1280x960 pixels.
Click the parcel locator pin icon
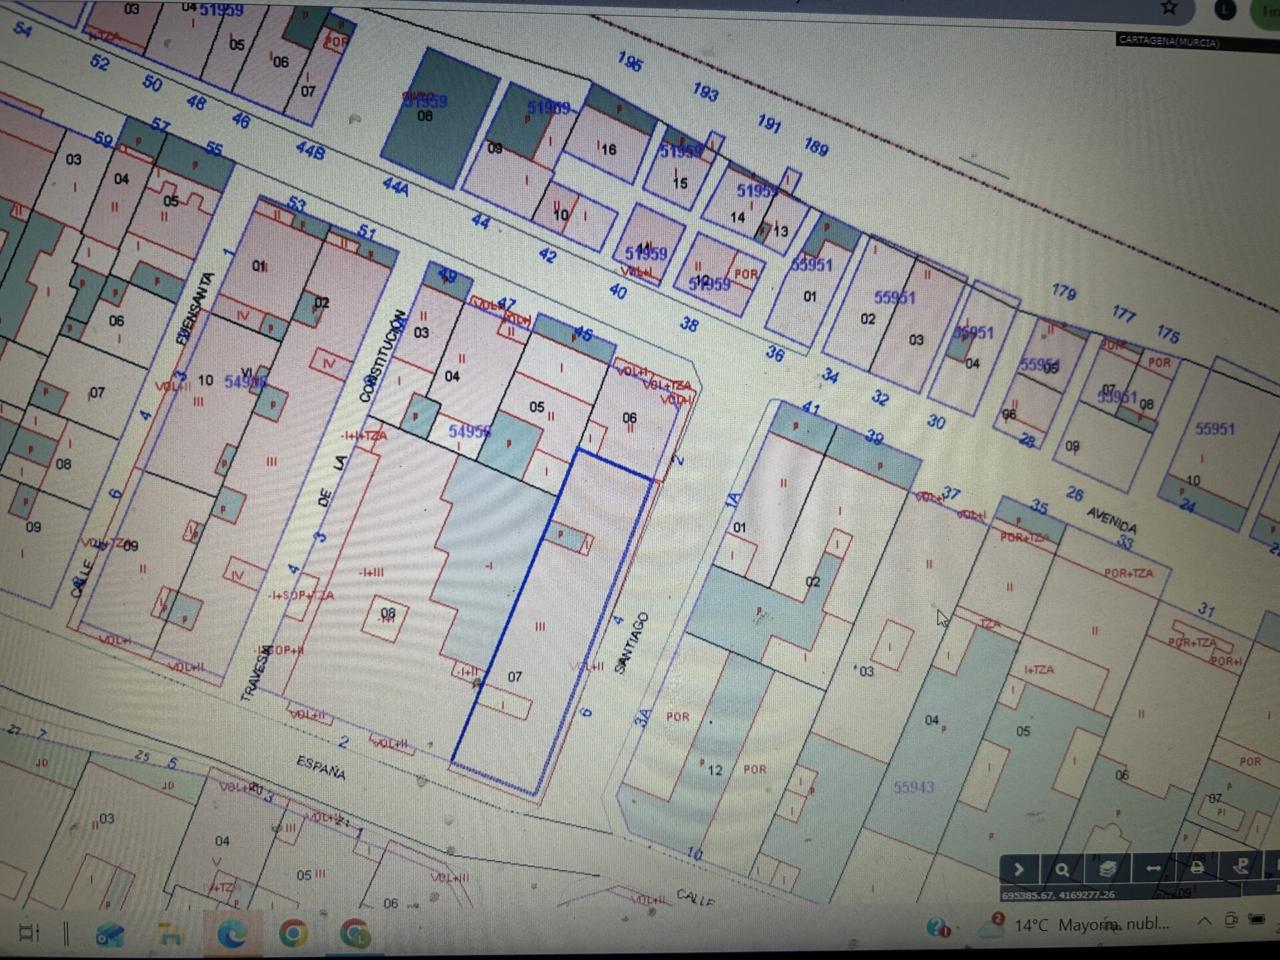pos(1241,867)
